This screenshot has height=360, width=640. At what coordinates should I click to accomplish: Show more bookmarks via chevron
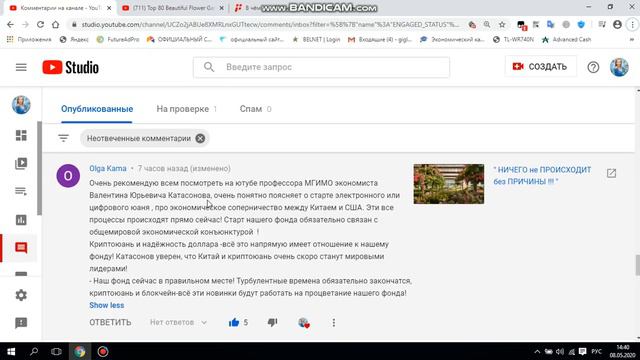[x=632, y=40]
